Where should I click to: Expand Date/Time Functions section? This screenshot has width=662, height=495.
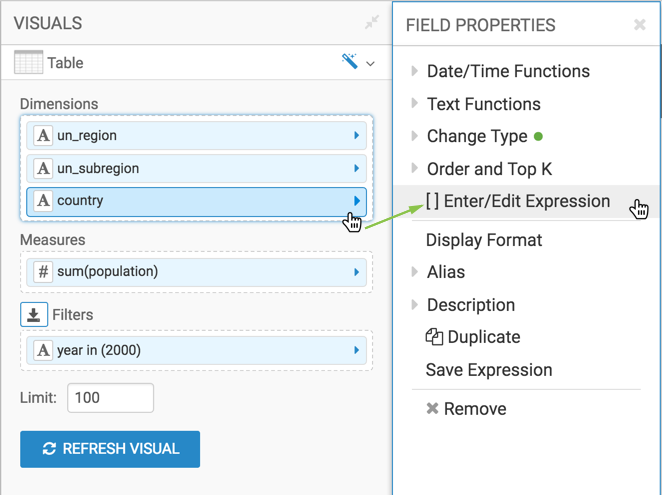pyautogui.click(x=415, y=71)
